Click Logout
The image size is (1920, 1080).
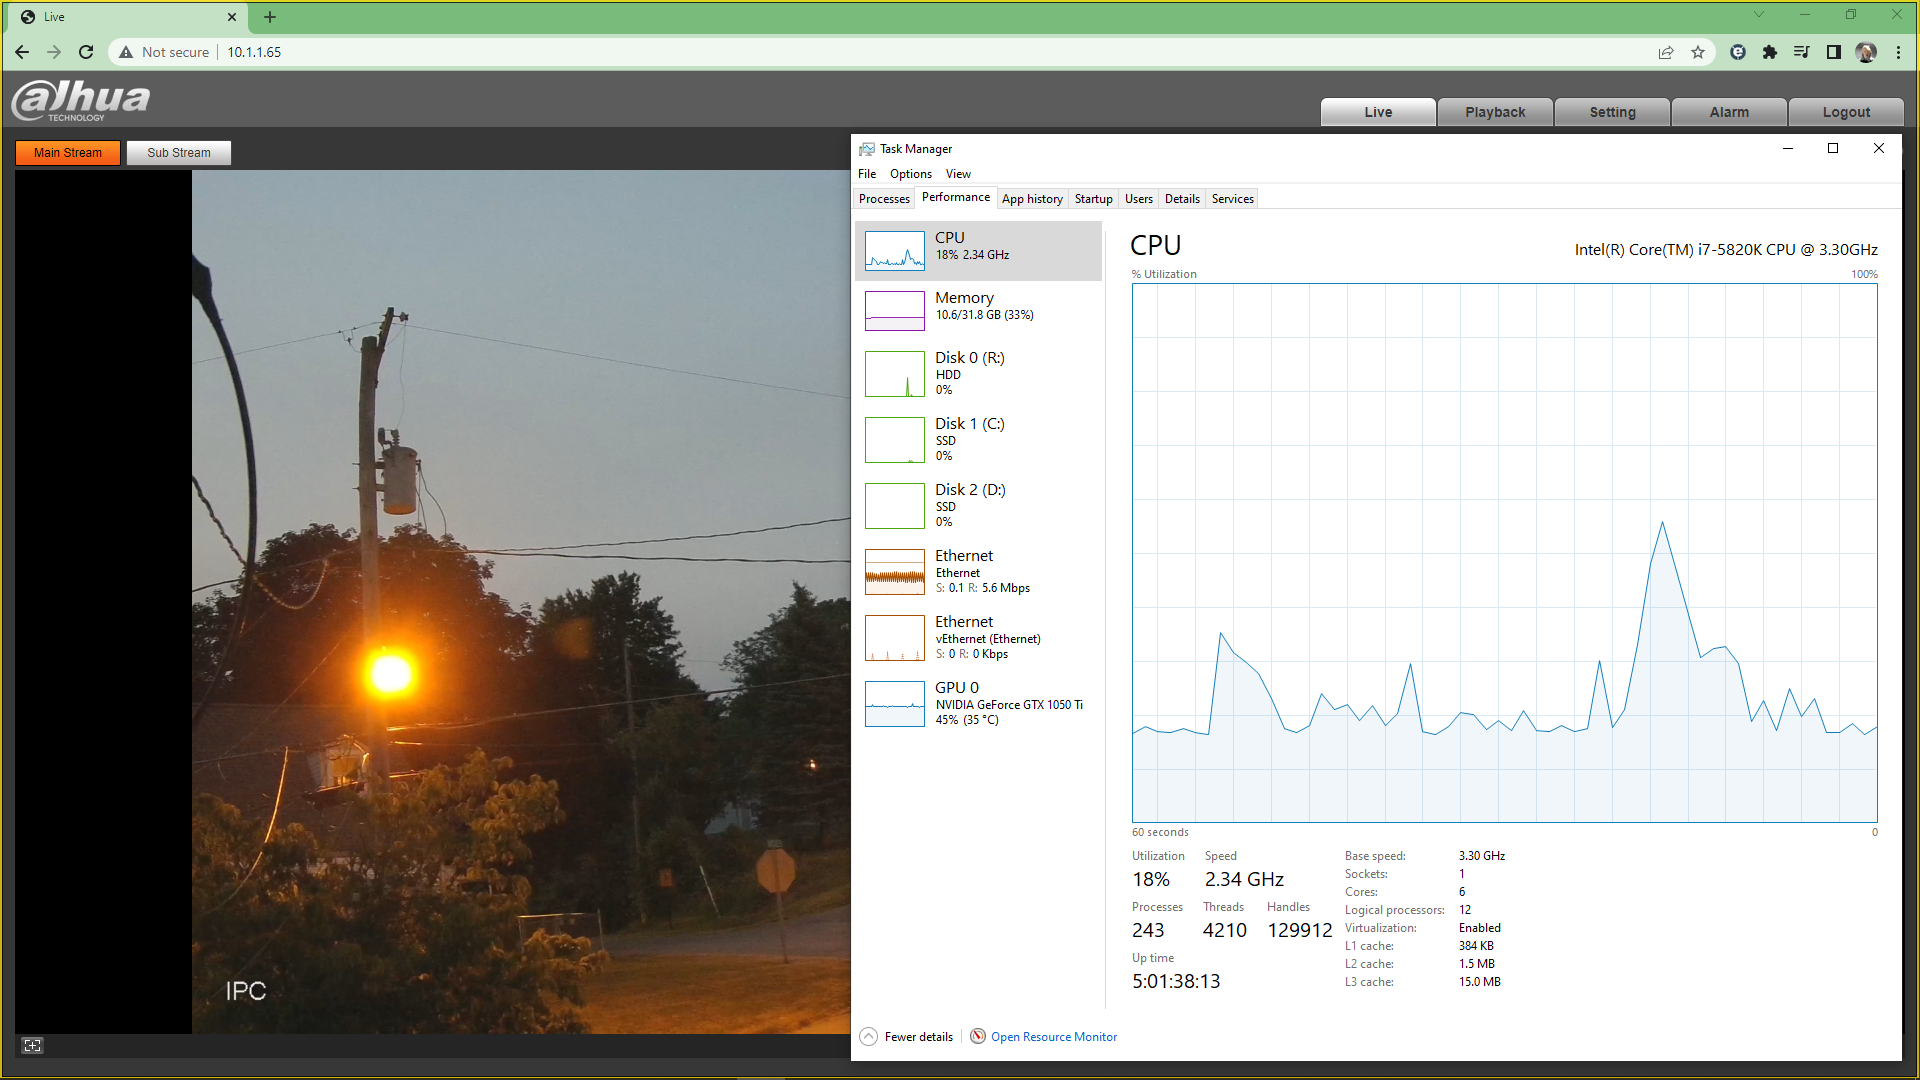pos(1846,112)
